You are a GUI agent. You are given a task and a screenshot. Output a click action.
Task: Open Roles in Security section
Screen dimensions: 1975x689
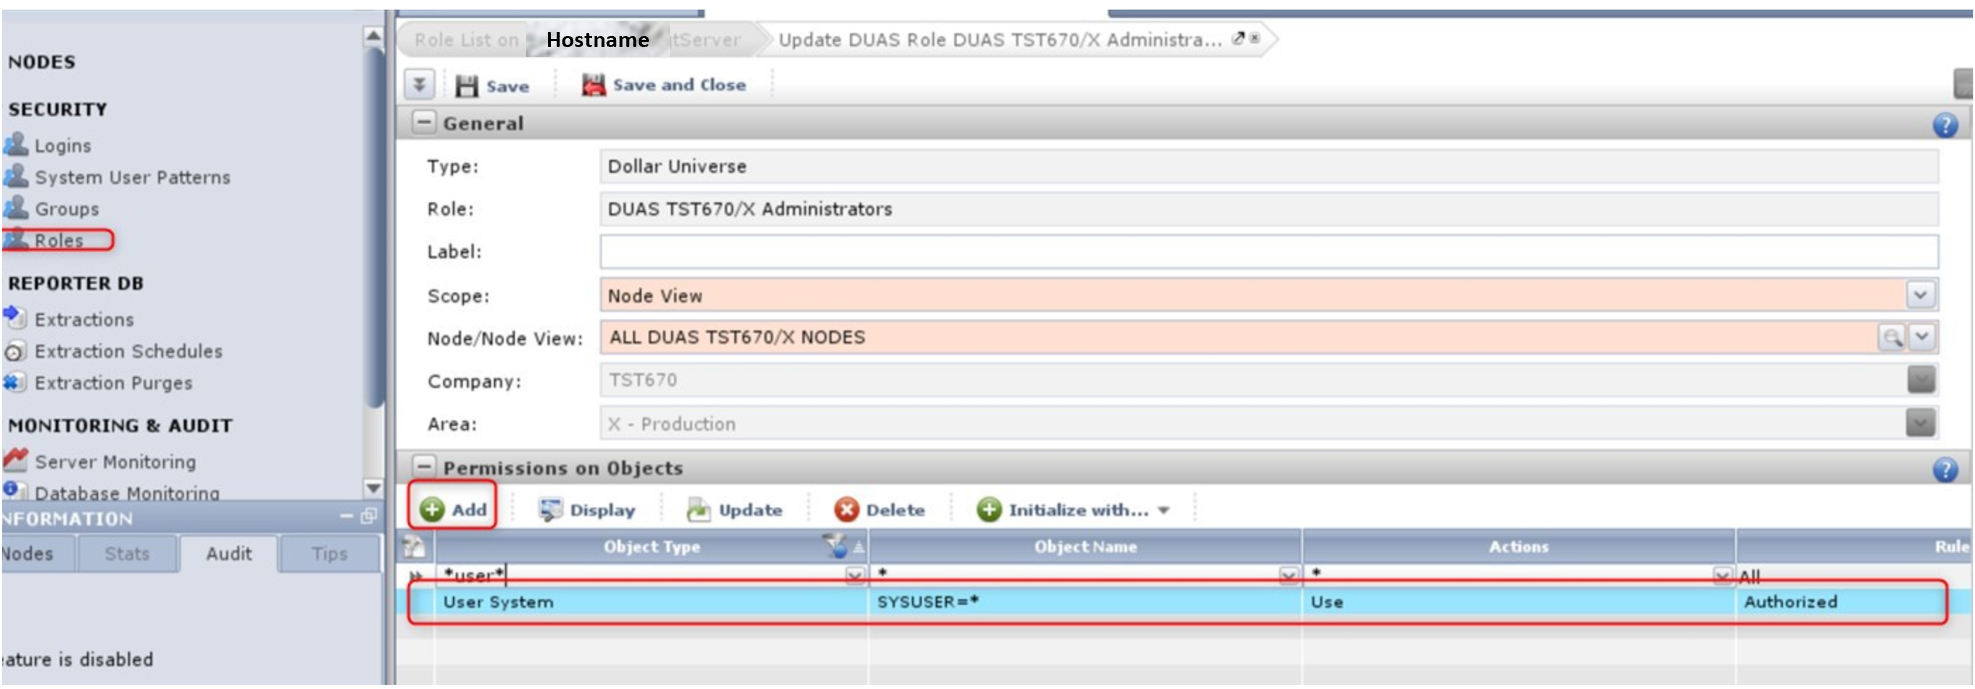point(58,241)
